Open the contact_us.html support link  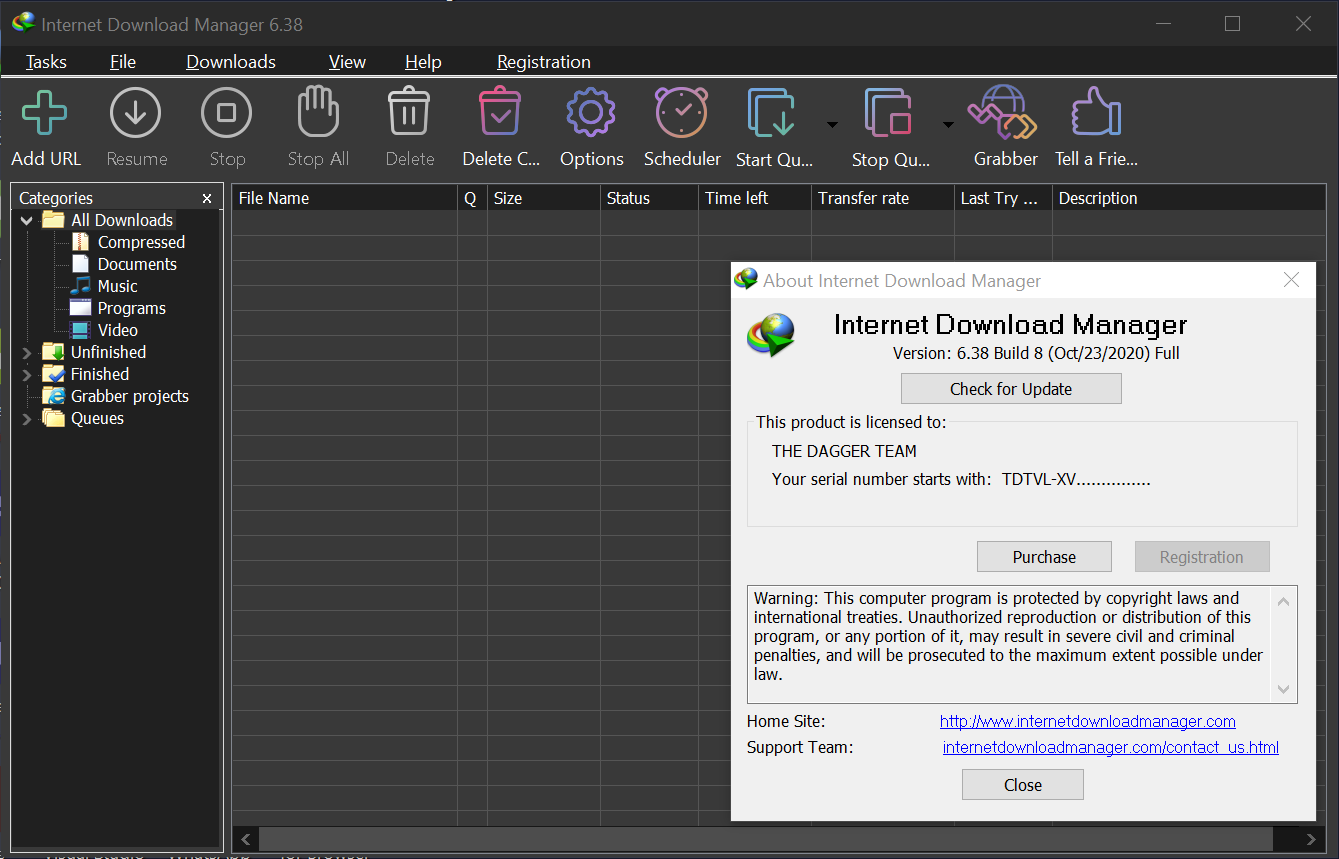pyautogui.click(x=1111, y=747)
